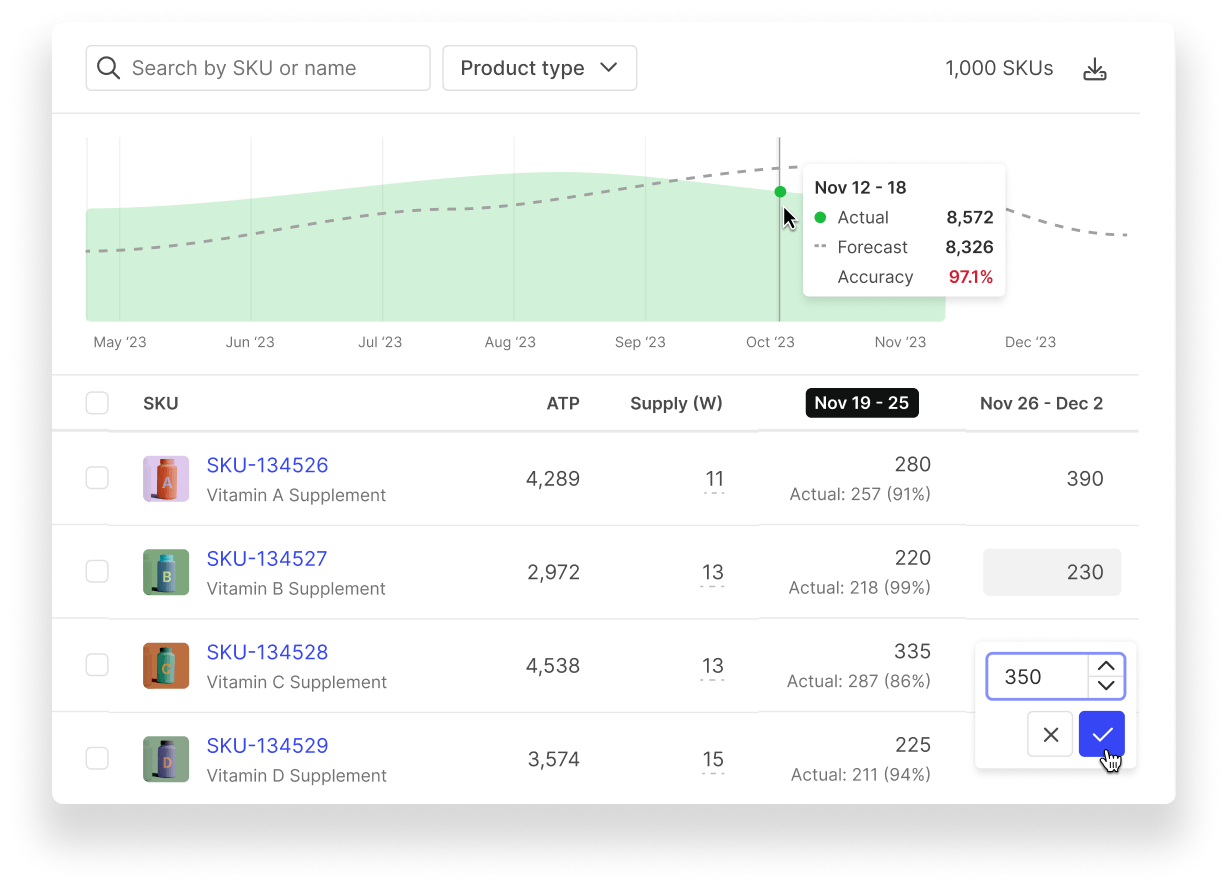
Task: Focus the Search by SKU field
Action: click(x=270, y=68)
